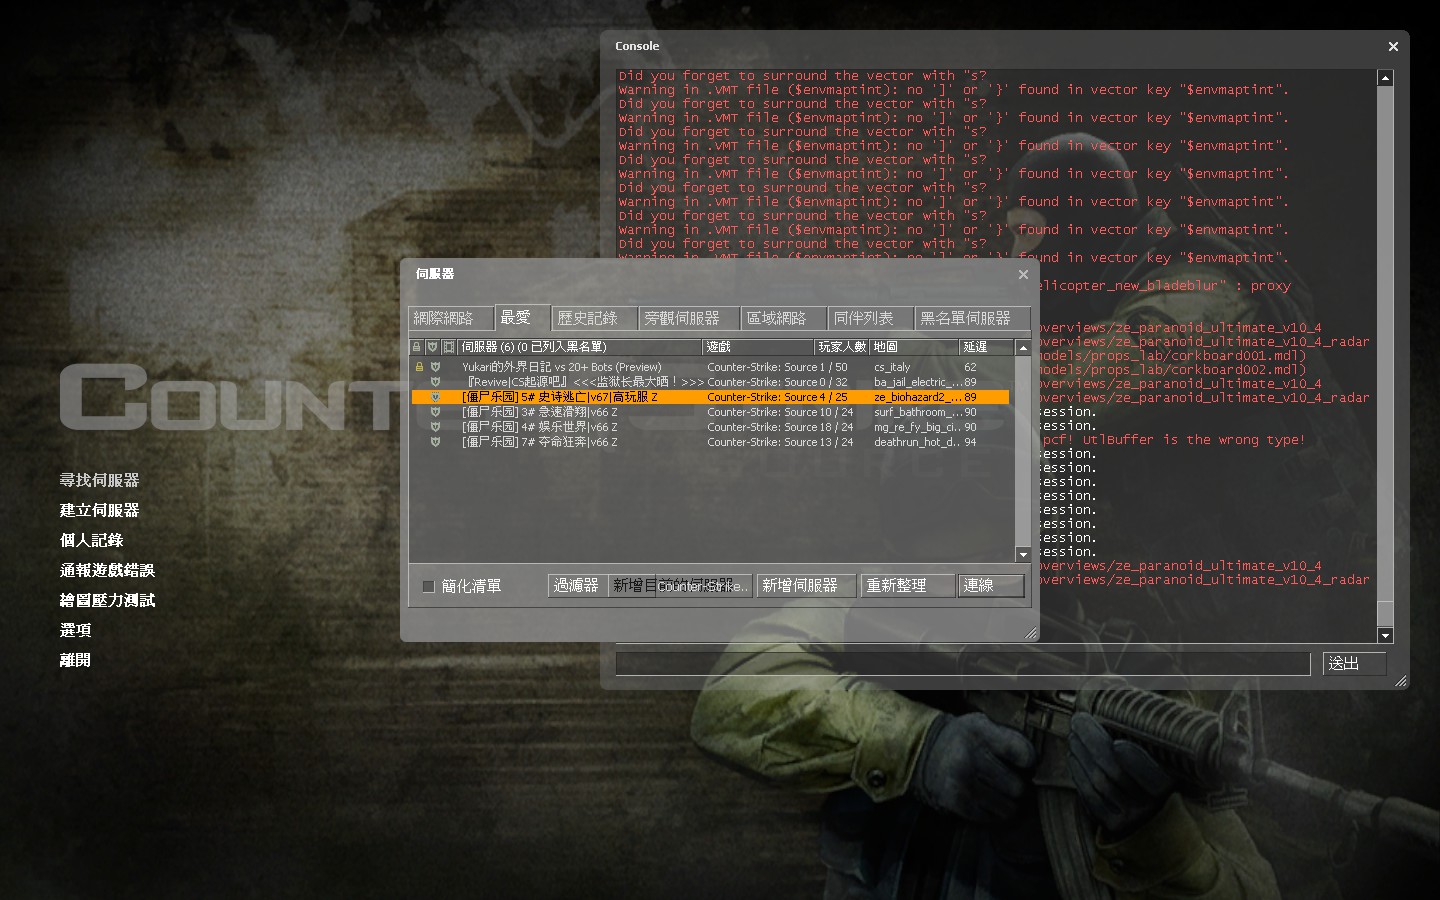This screenshot has width=1440, height=900.
Task: Click the 新增伺服器 button
Action: point(806,585)
